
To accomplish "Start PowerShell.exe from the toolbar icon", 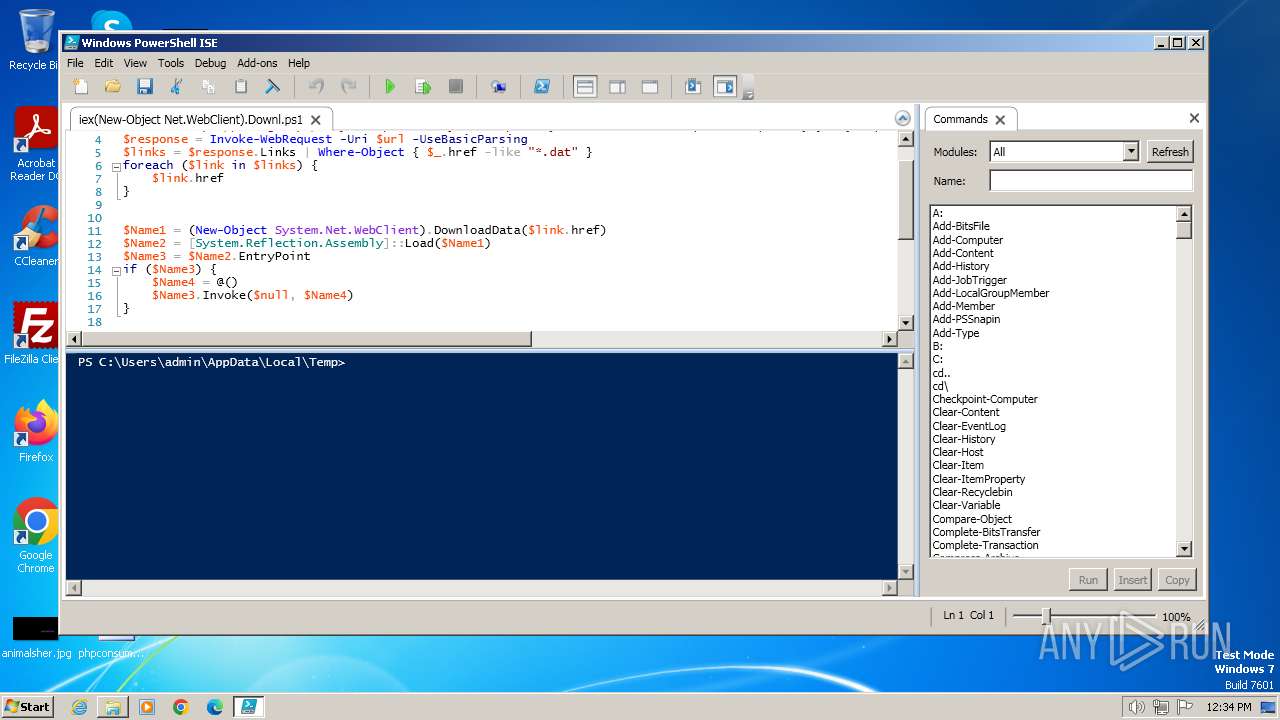I will coord(541,87).
